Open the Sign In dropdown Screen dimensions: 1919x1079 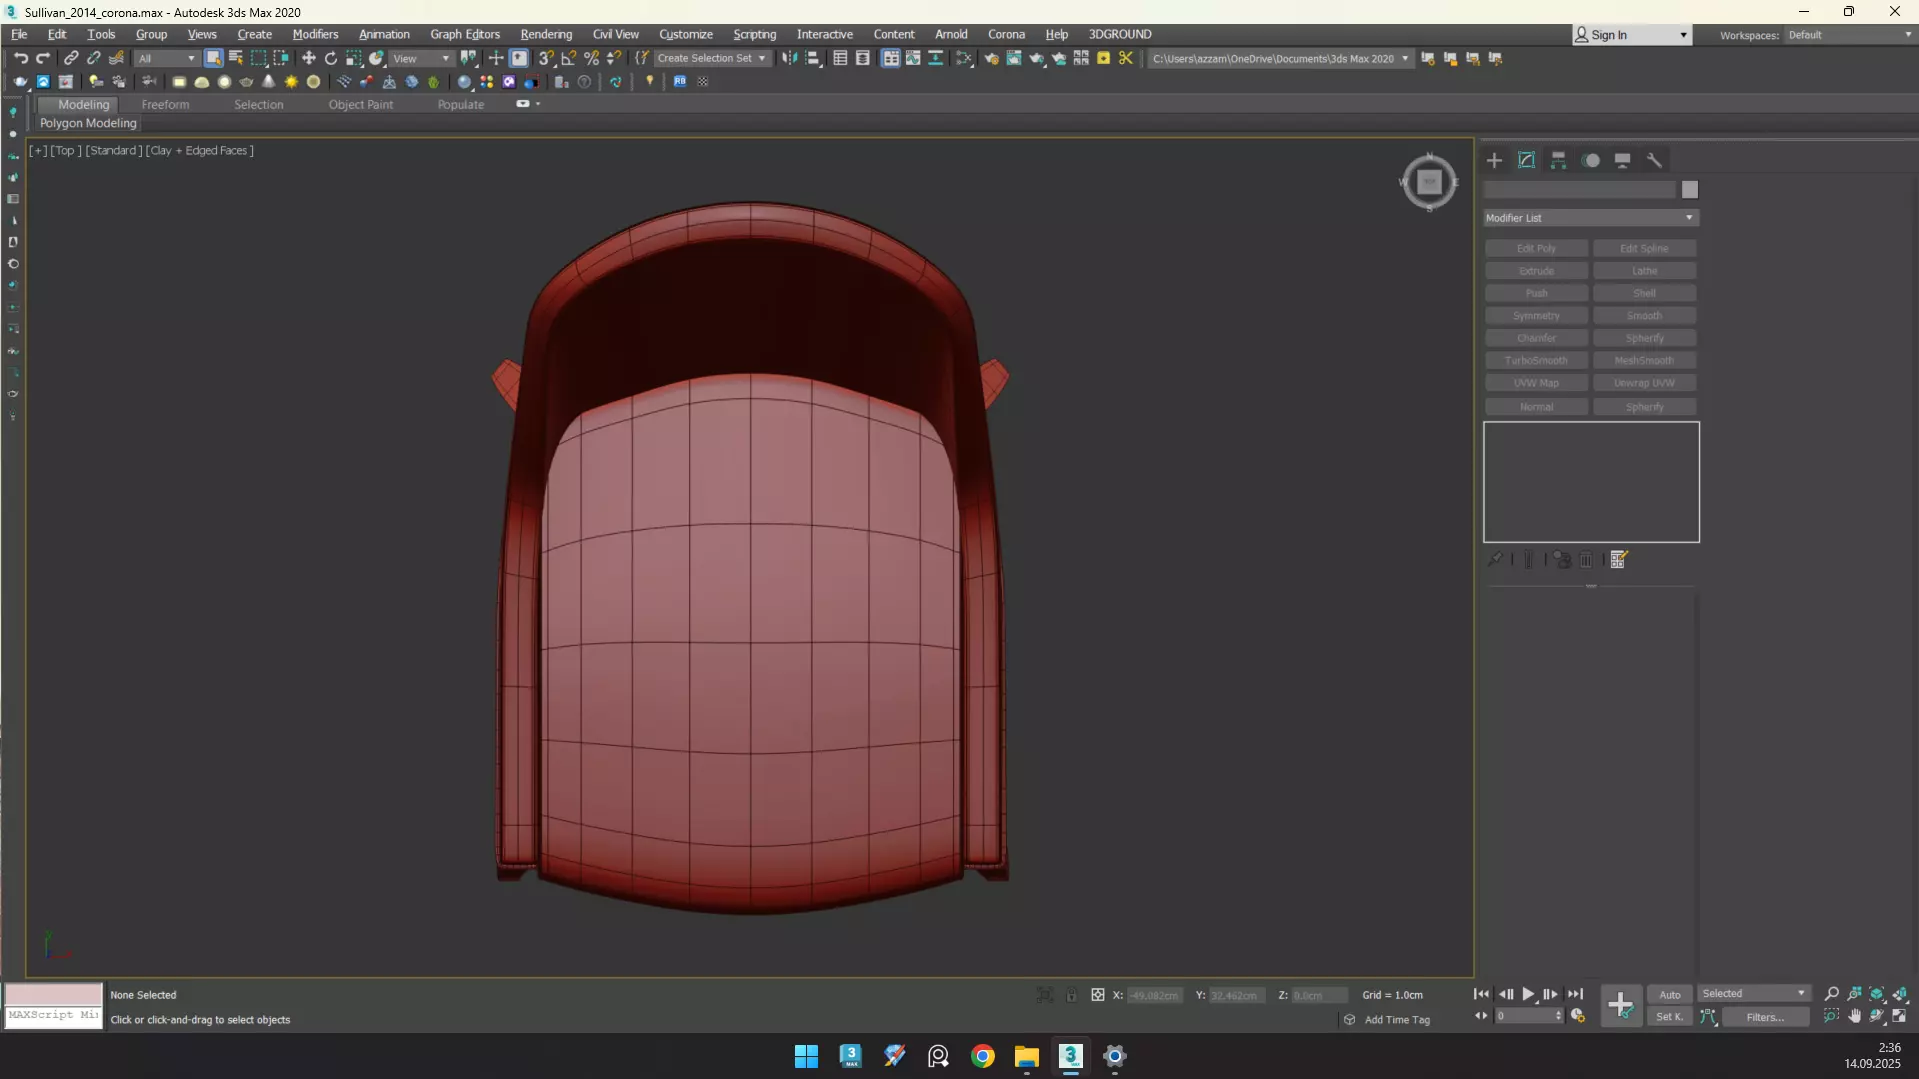tap(1631, 35)
